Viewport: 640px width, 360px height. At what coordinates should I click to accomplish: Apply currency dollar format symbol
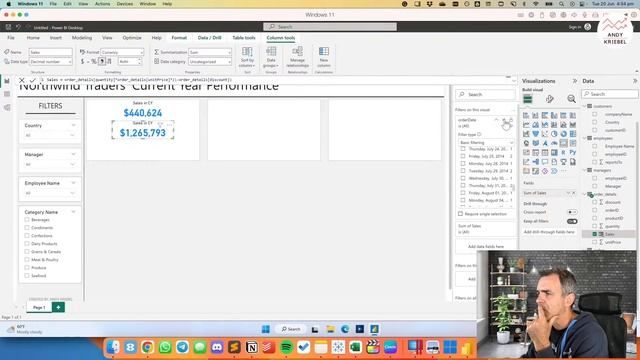(82, 61)
